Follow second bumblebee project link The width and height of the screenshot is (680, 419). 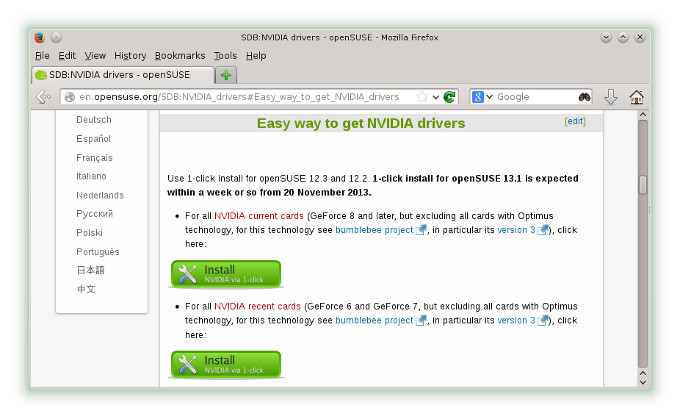pyautogui.click(x=374, y=321)
